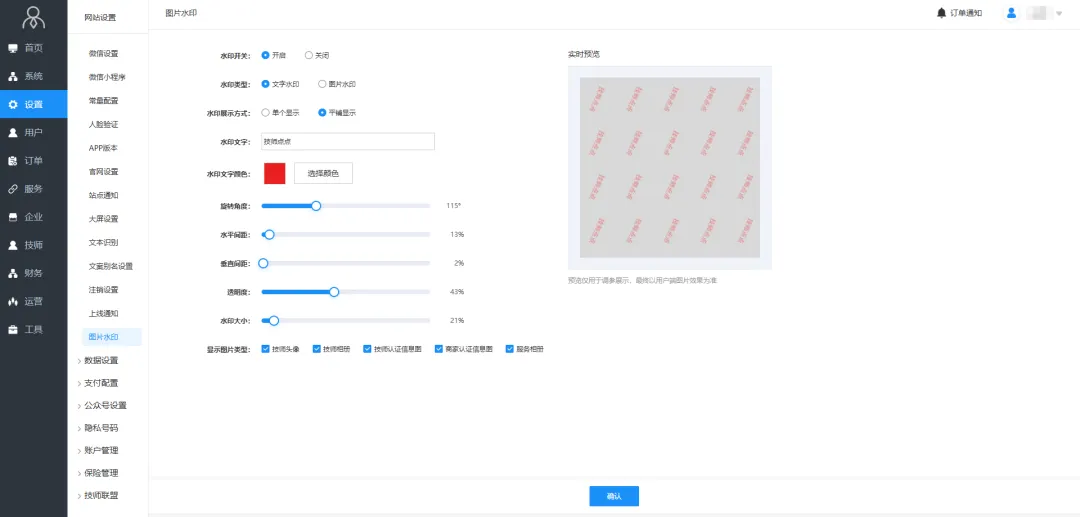Click the 服务 link icon

click(13, 188)
